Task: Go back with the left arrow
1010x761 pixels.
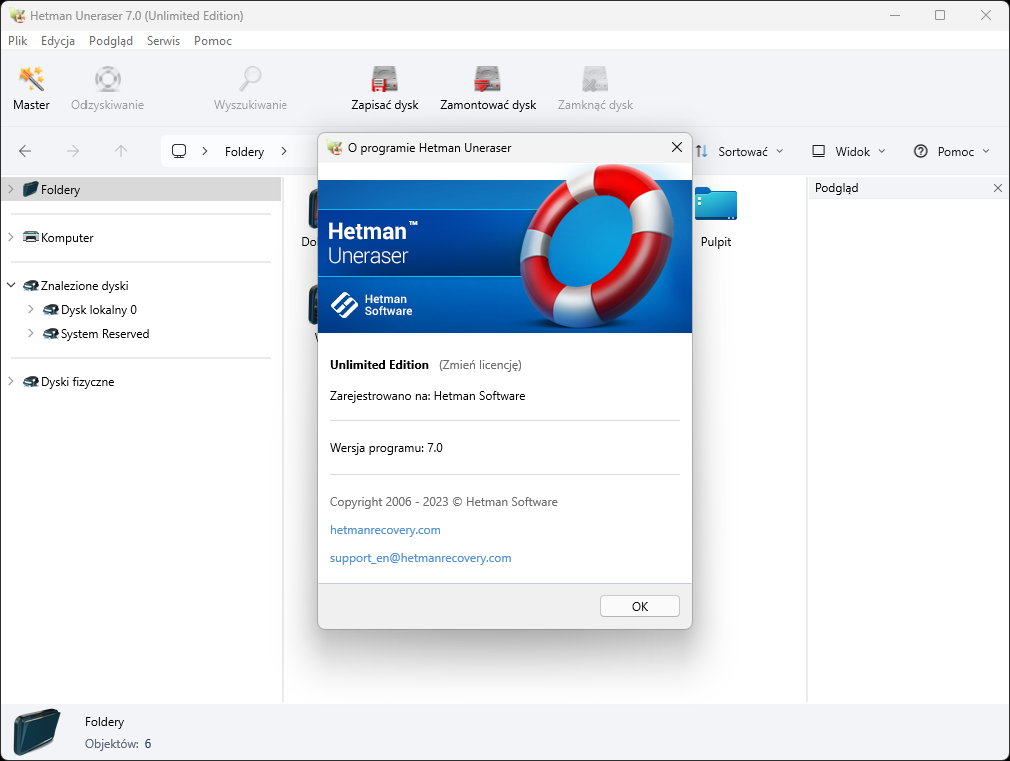Action: pyautogui.click(x=25, y=151)
